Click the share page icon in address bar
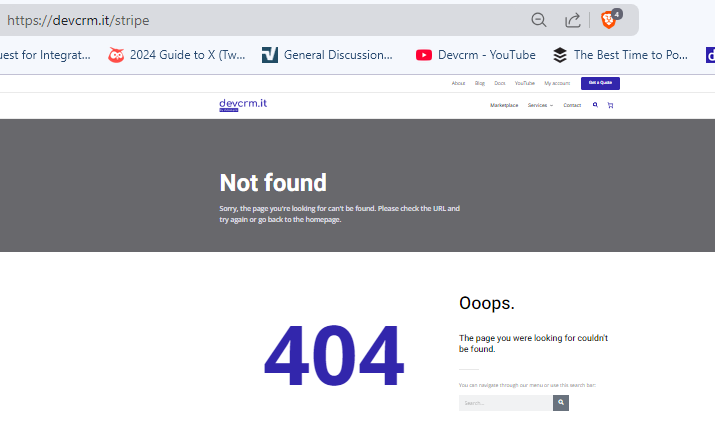Viewport: 715px width, 442px height. point(572,20)
